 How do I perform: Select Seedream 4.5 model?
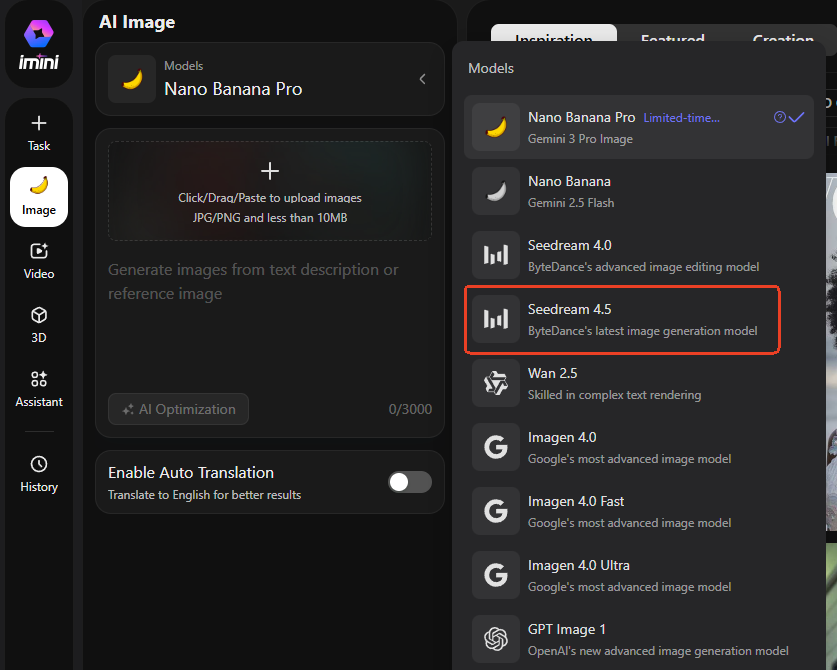622,319
